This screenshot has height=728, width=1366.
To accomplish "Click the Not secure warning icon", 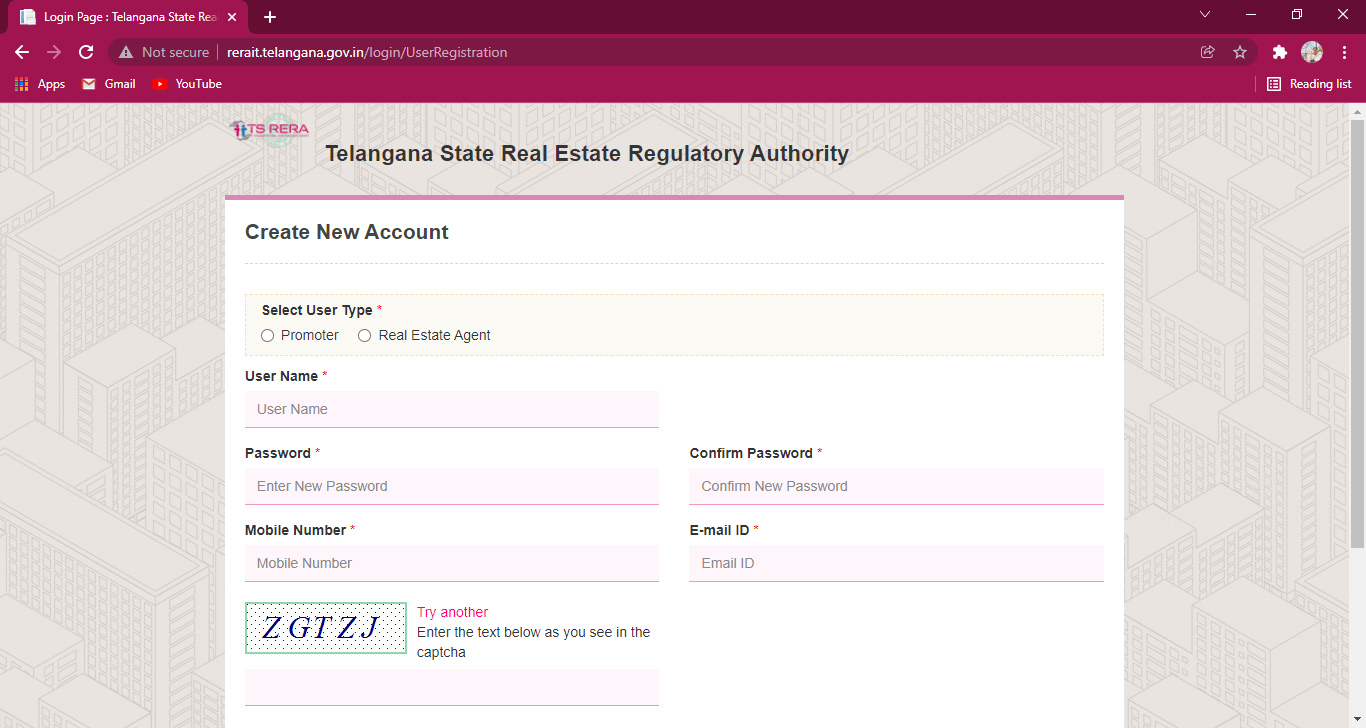I will coord(126,52).
